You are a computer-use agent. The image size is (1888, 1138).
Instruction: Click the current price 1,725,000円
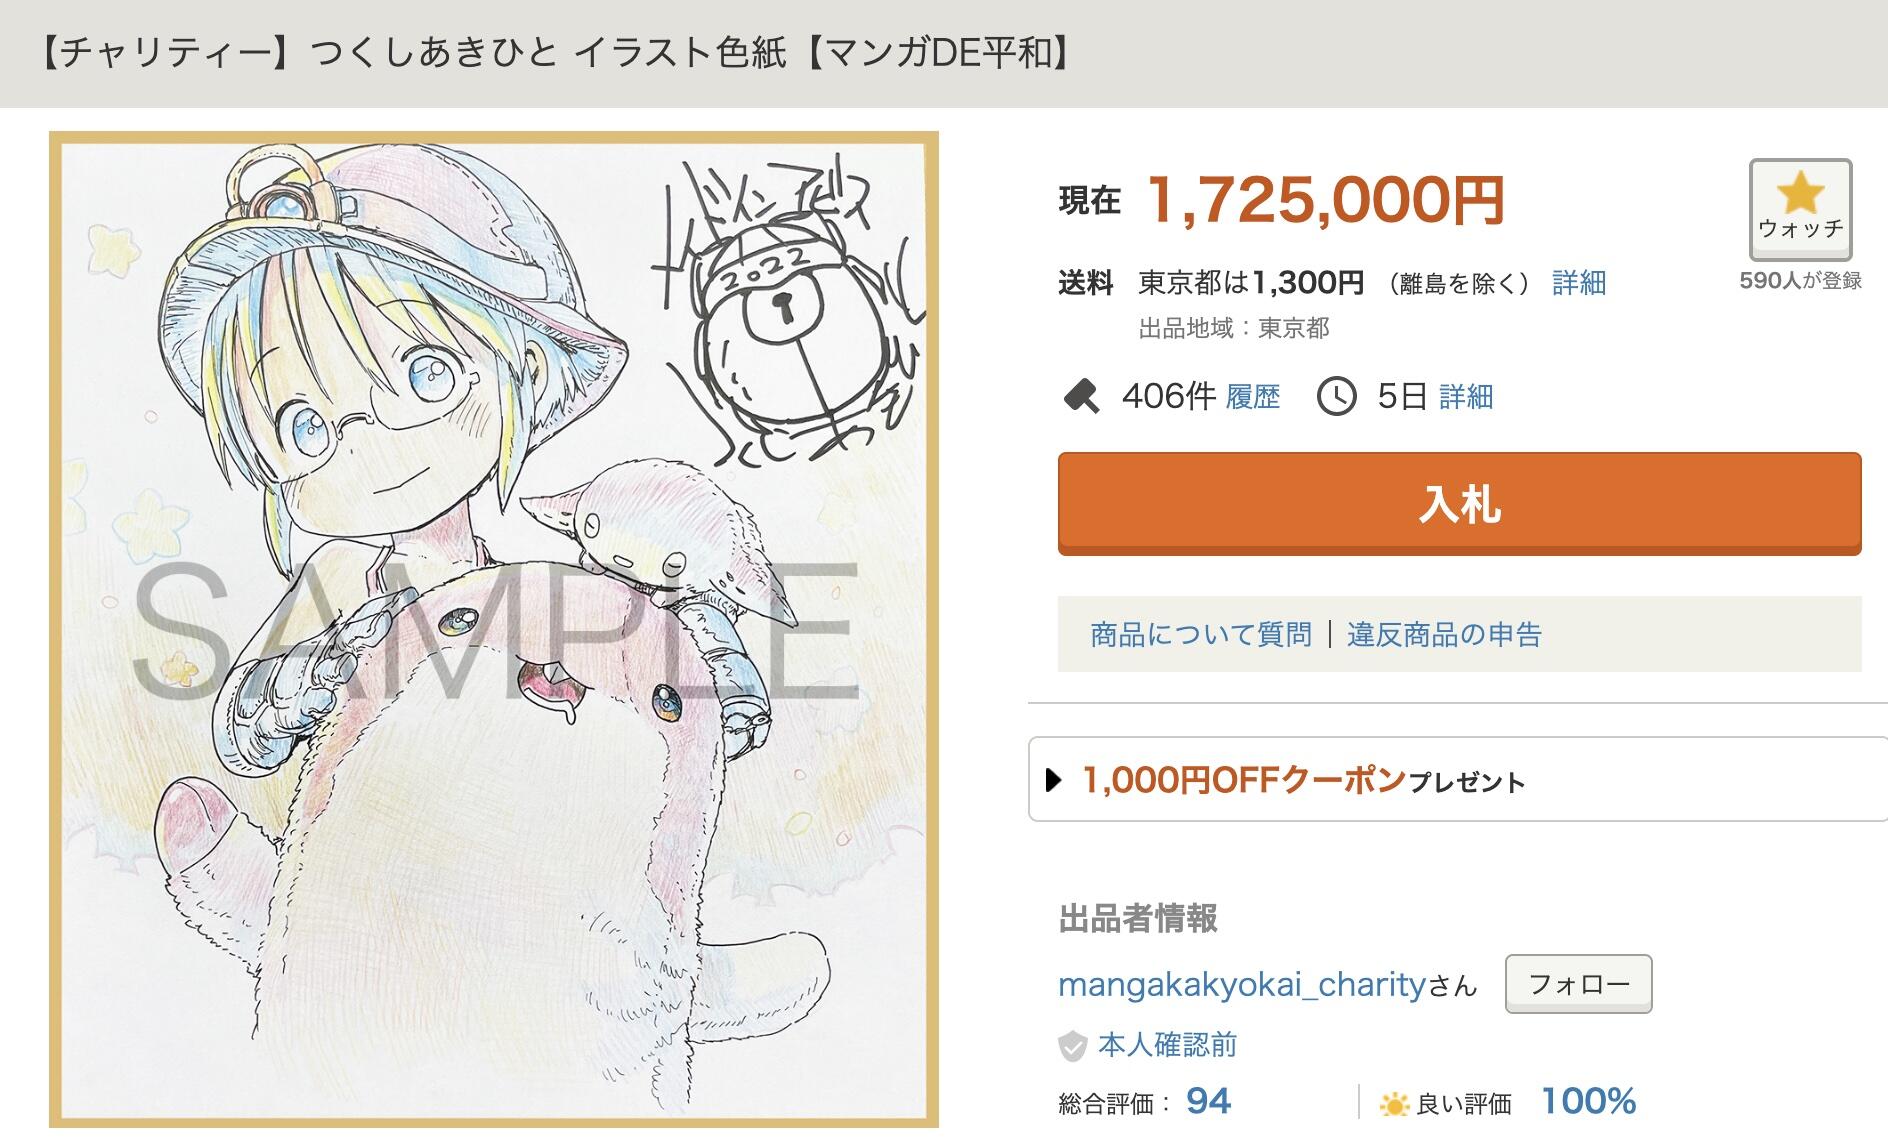1325,200
